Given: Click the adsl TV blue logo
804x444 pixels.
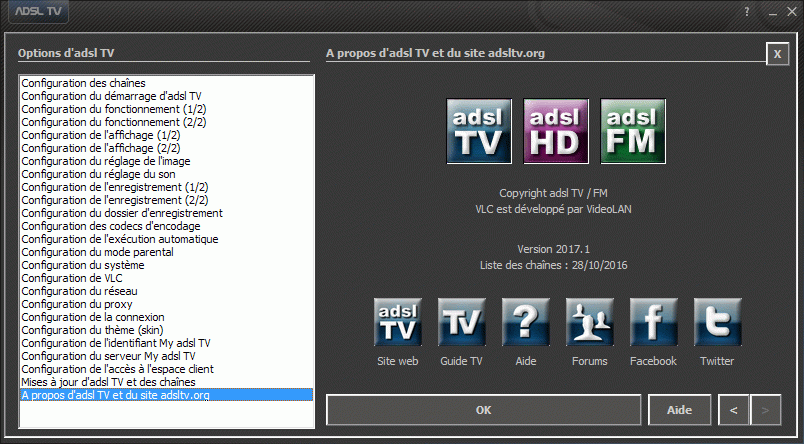Looking at the screenshot, I should tap(479, 131).
